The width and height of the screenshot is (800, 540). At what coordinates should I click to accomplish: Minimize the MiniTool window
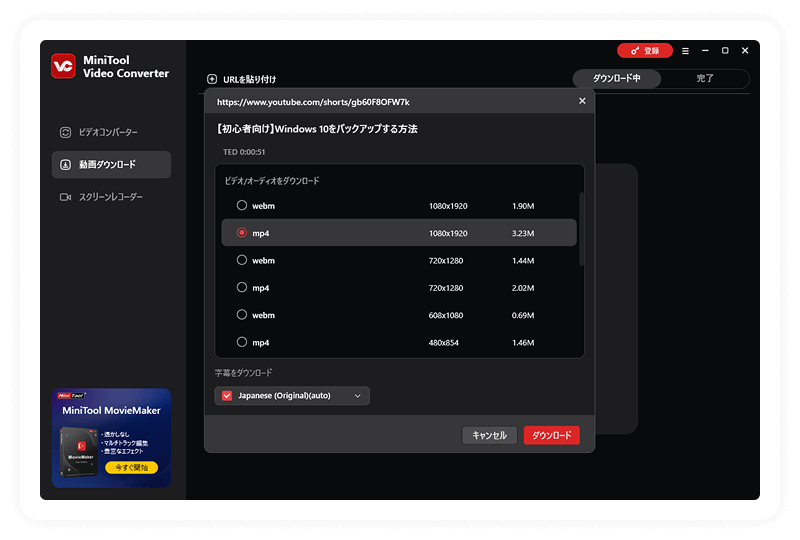click(705, 51)
